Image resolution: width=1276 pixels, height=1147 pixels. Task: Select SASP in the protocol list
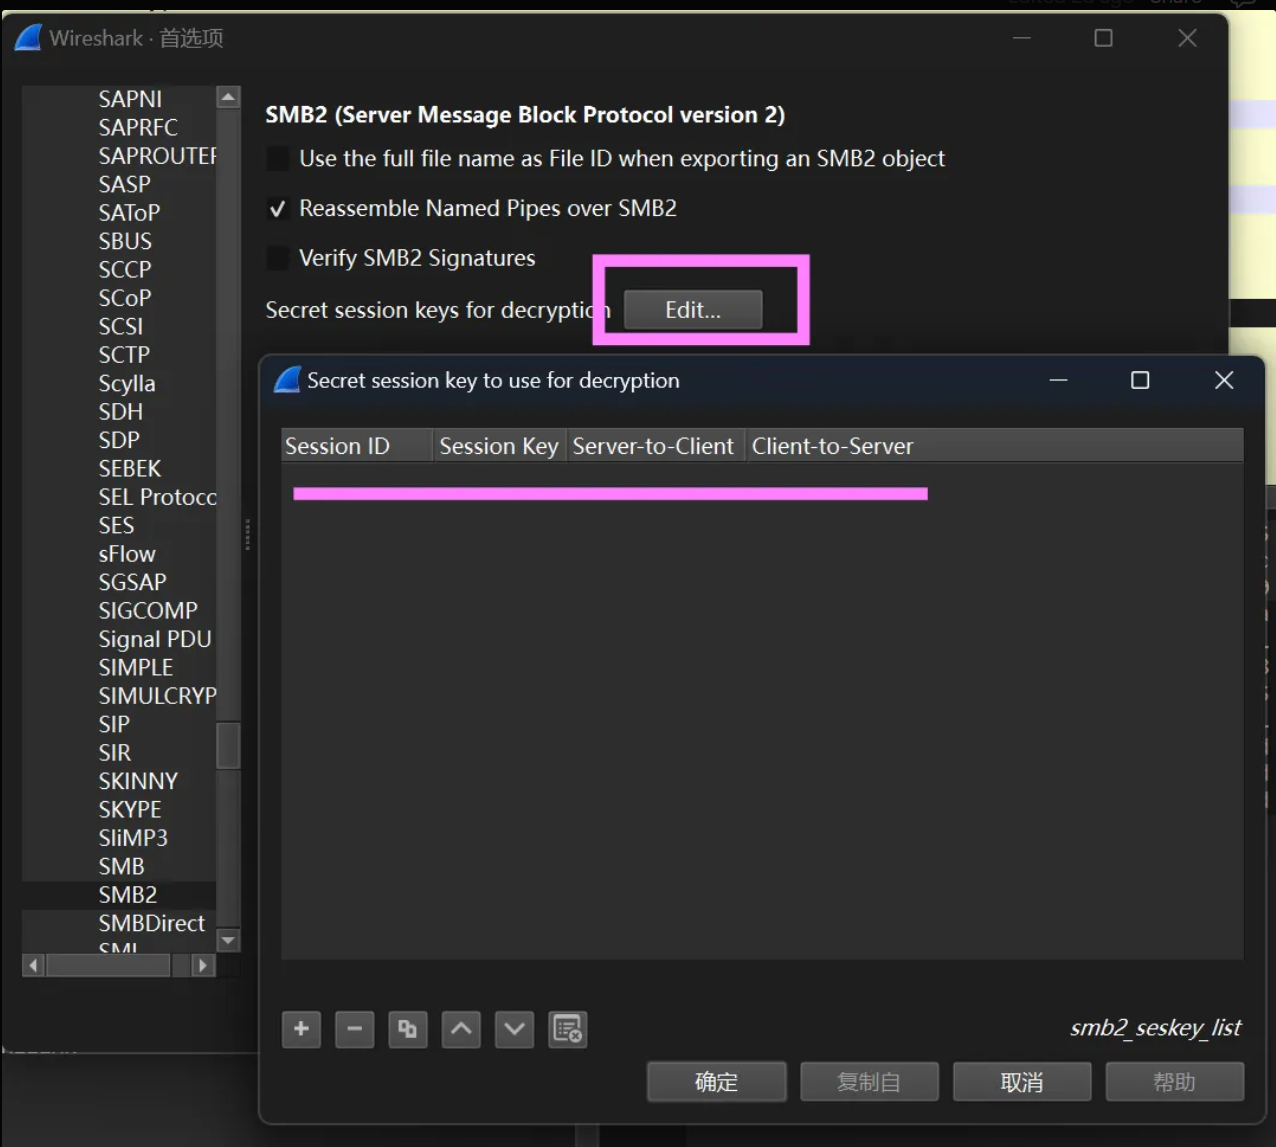[x=124, y=185]
